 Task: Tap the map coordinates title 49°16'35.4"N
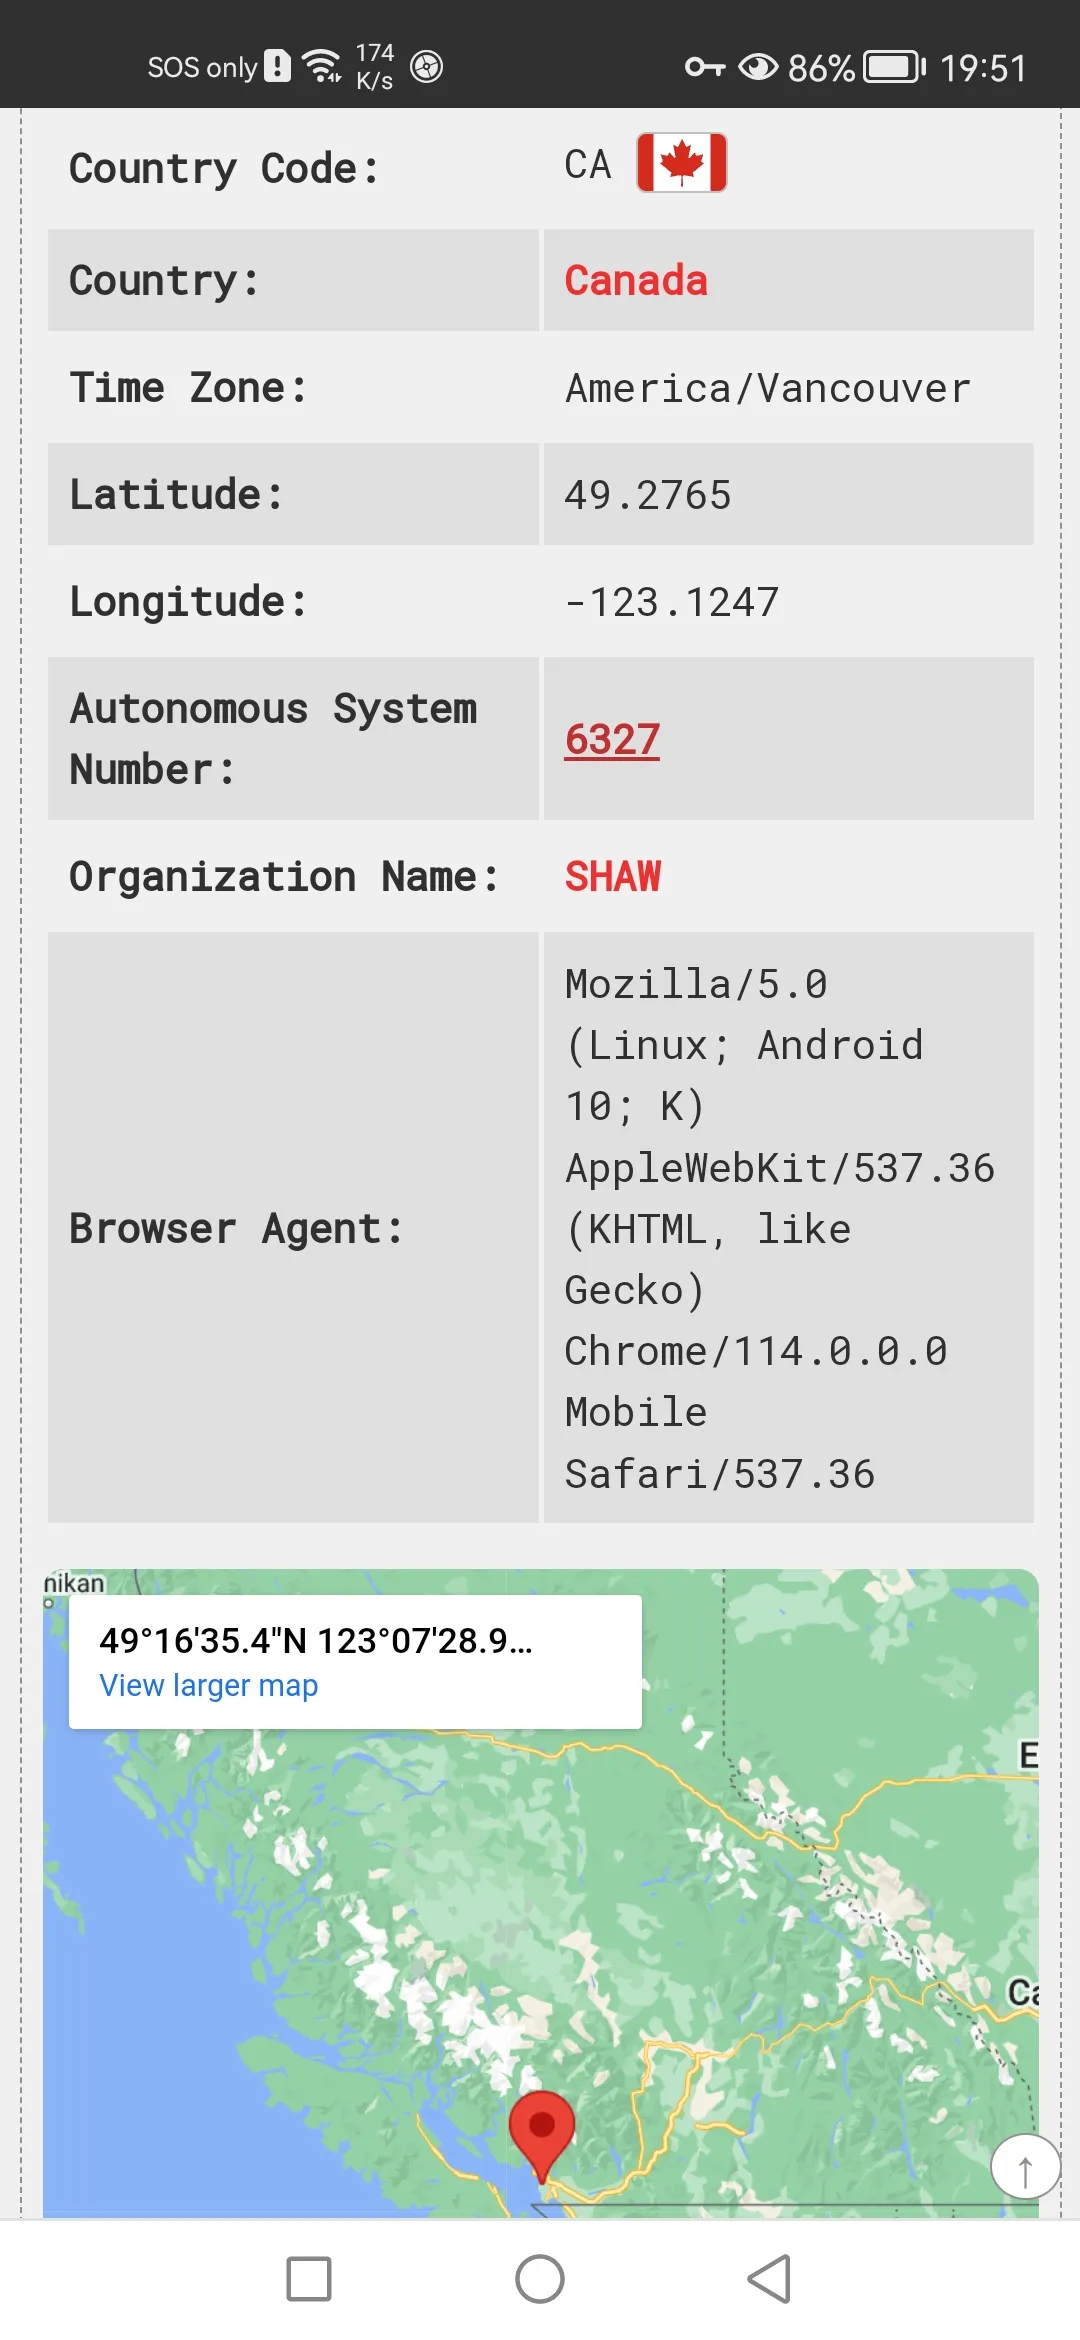click(x=316, y=1641)
